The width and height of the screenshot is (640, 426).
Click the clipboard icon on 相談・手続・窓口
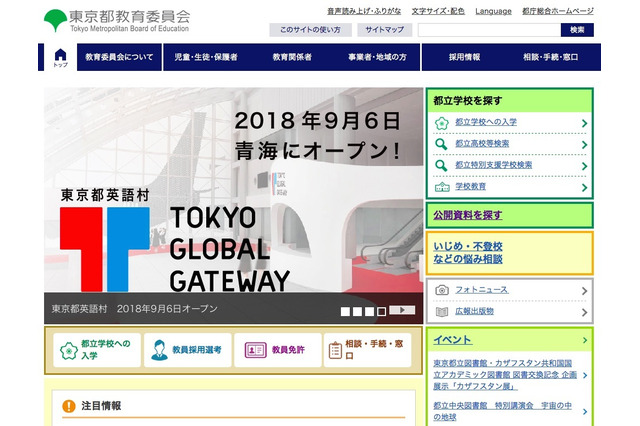333,350
